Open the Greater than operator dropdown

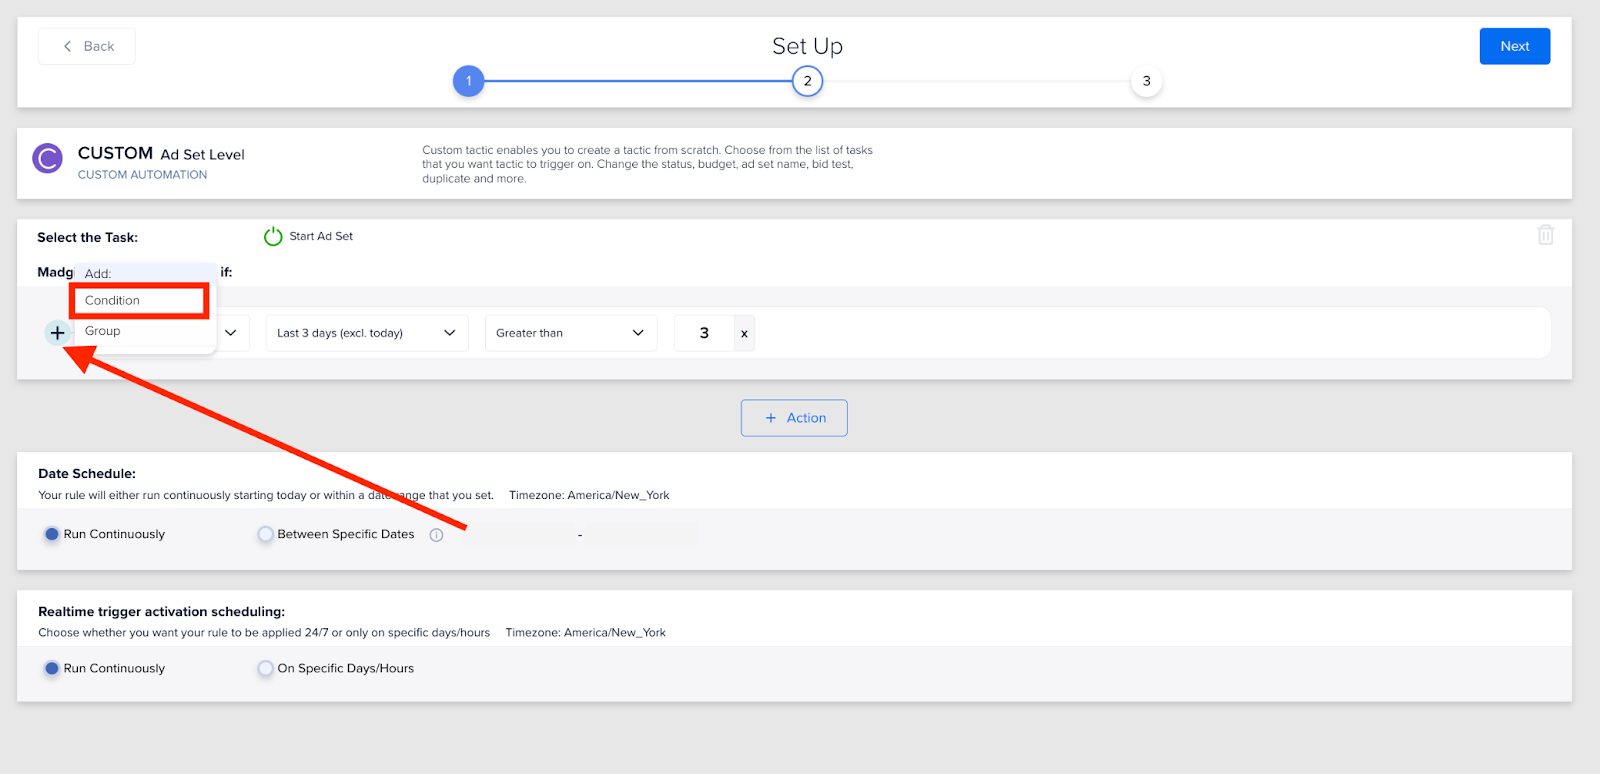click(571, 333)
